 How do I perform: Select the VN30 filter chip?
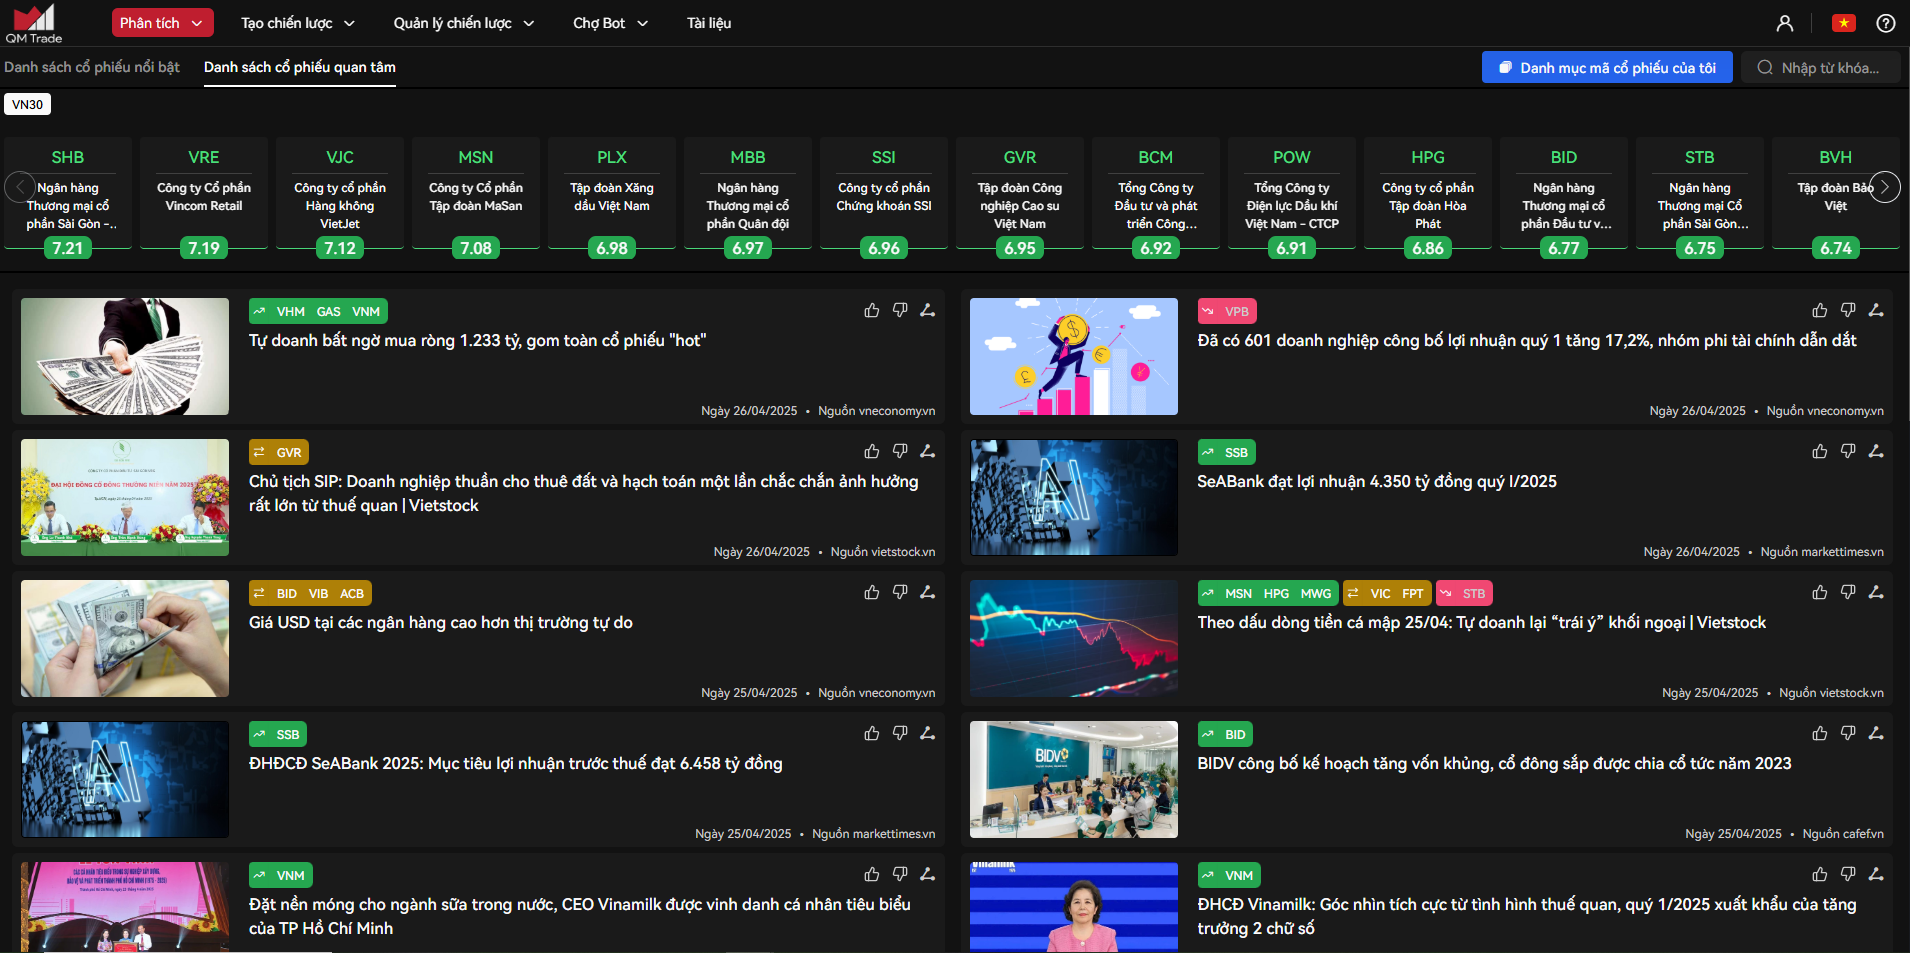[x=28, y=104]
